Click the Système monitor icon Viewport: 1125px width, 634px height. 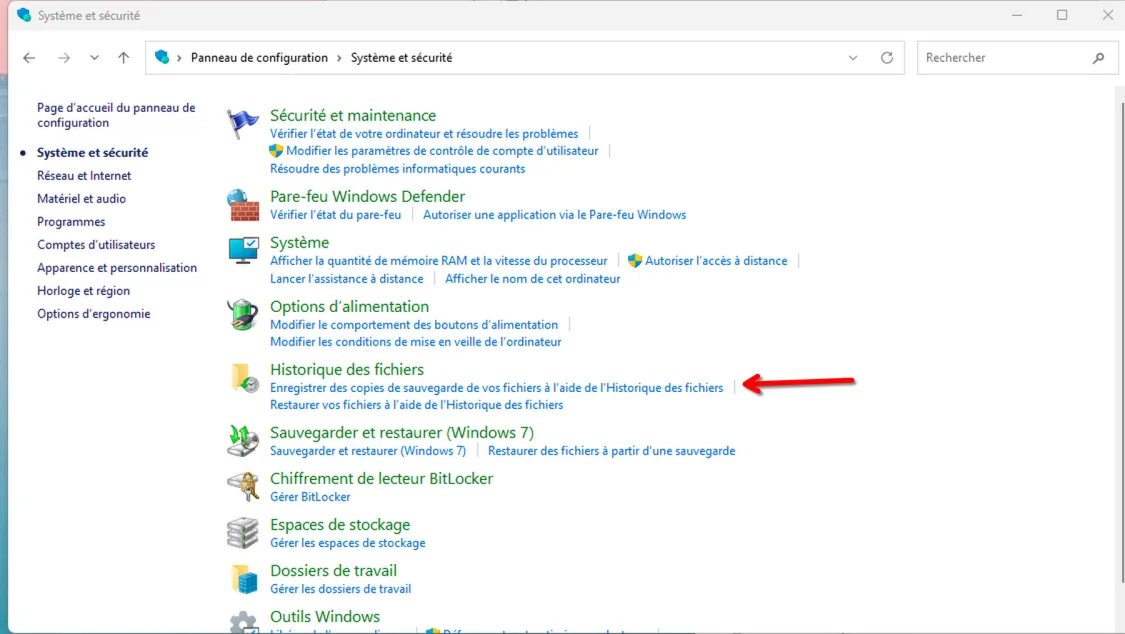(243, 250)
